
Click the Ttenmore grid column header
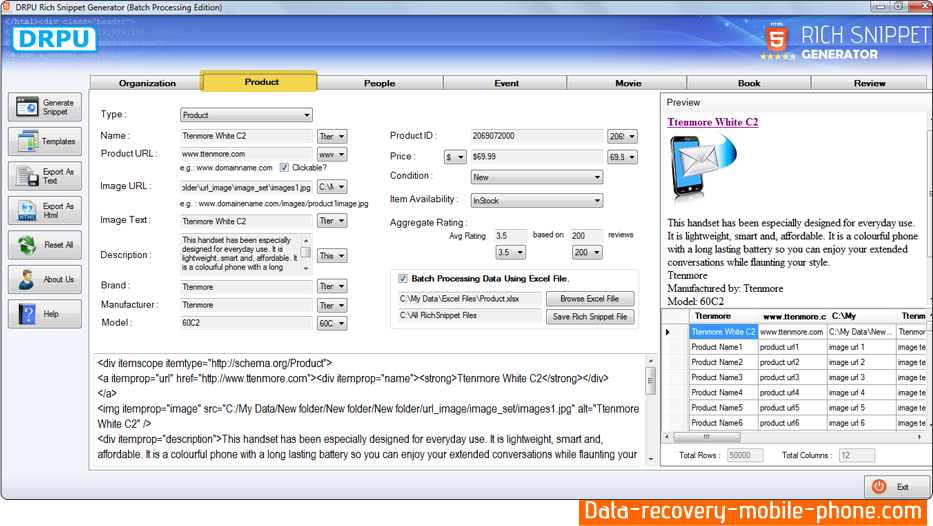pos(724,317)
